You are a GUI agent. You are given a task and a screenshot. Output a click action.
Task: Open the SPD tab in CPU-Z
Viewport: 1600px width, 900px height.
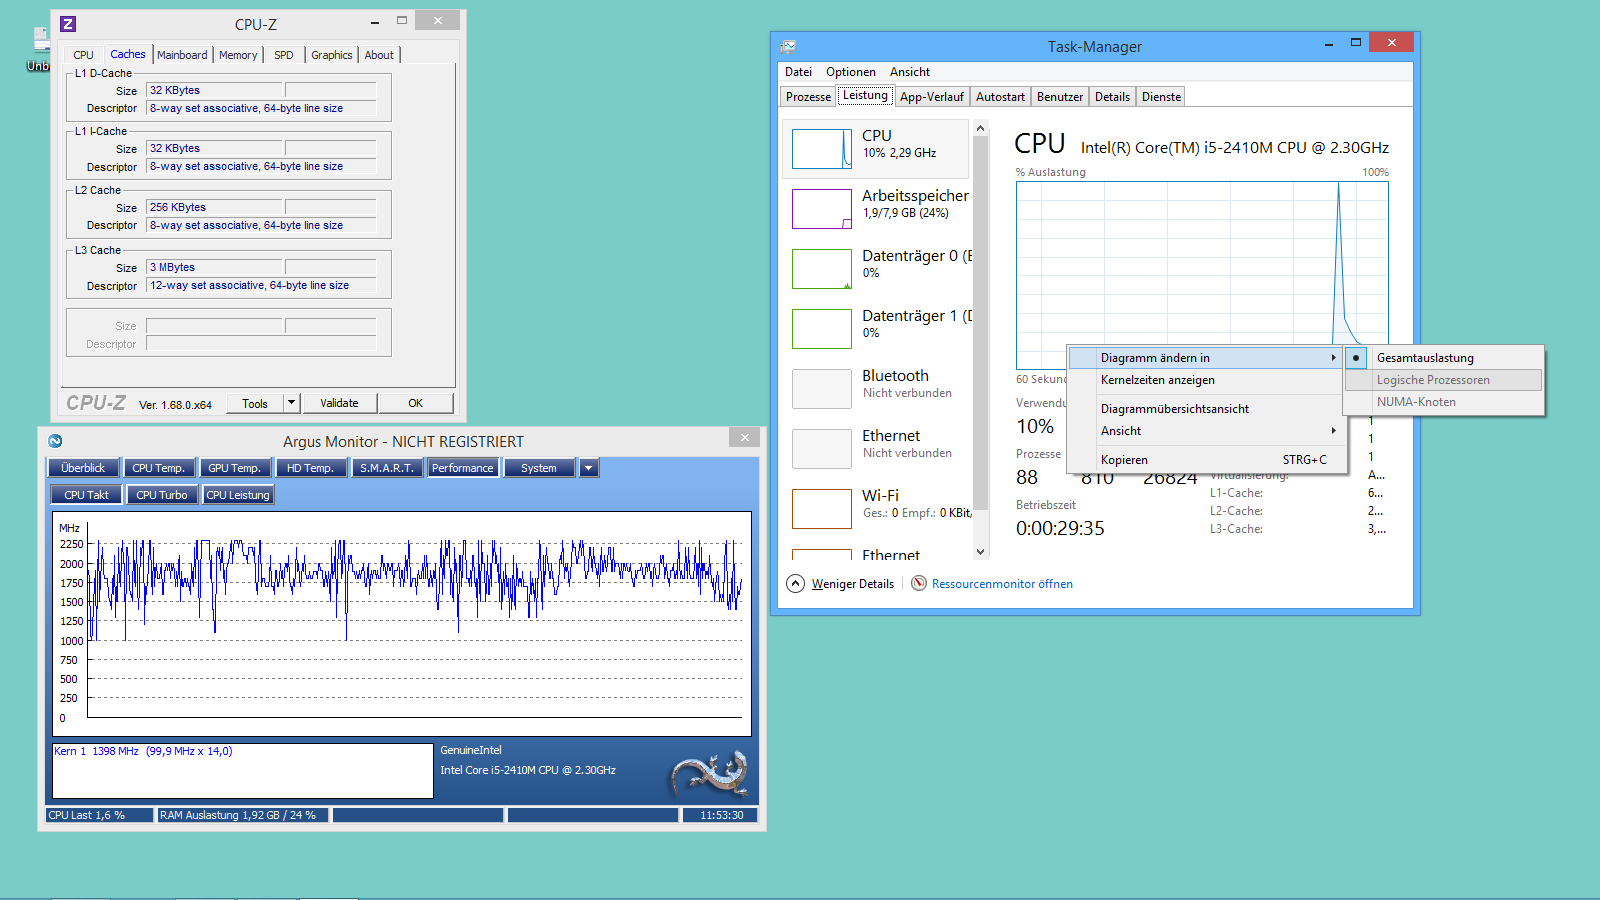point(284,55)
